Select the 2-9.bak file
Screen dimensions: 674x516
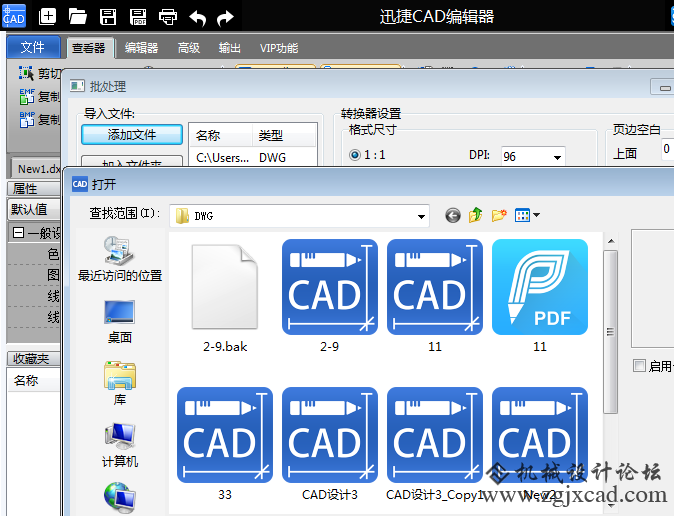point(225,298)
